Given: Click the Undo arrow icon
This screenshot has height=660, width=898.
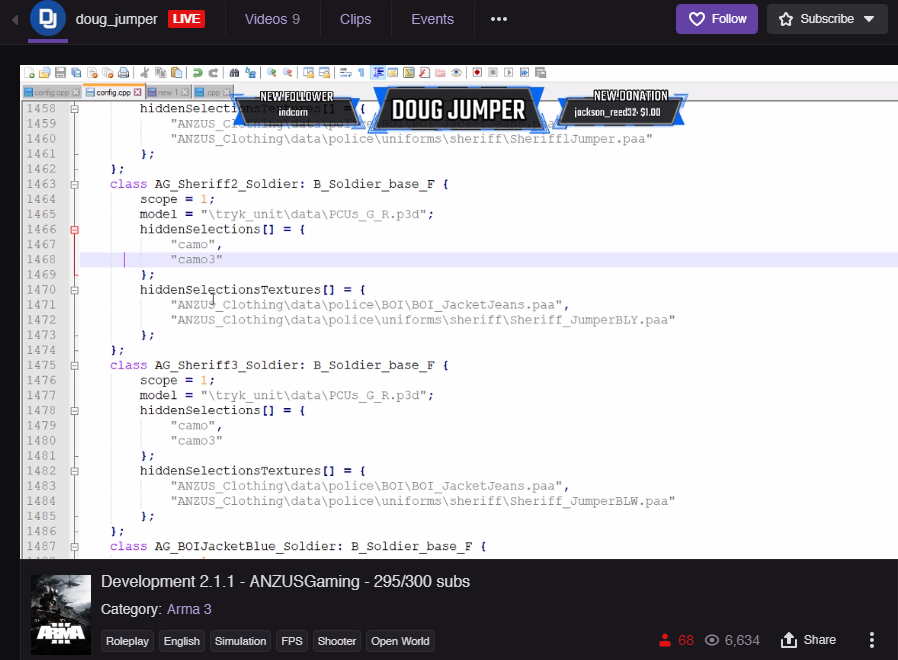Looking at the screenshot, I should point(198,73).
